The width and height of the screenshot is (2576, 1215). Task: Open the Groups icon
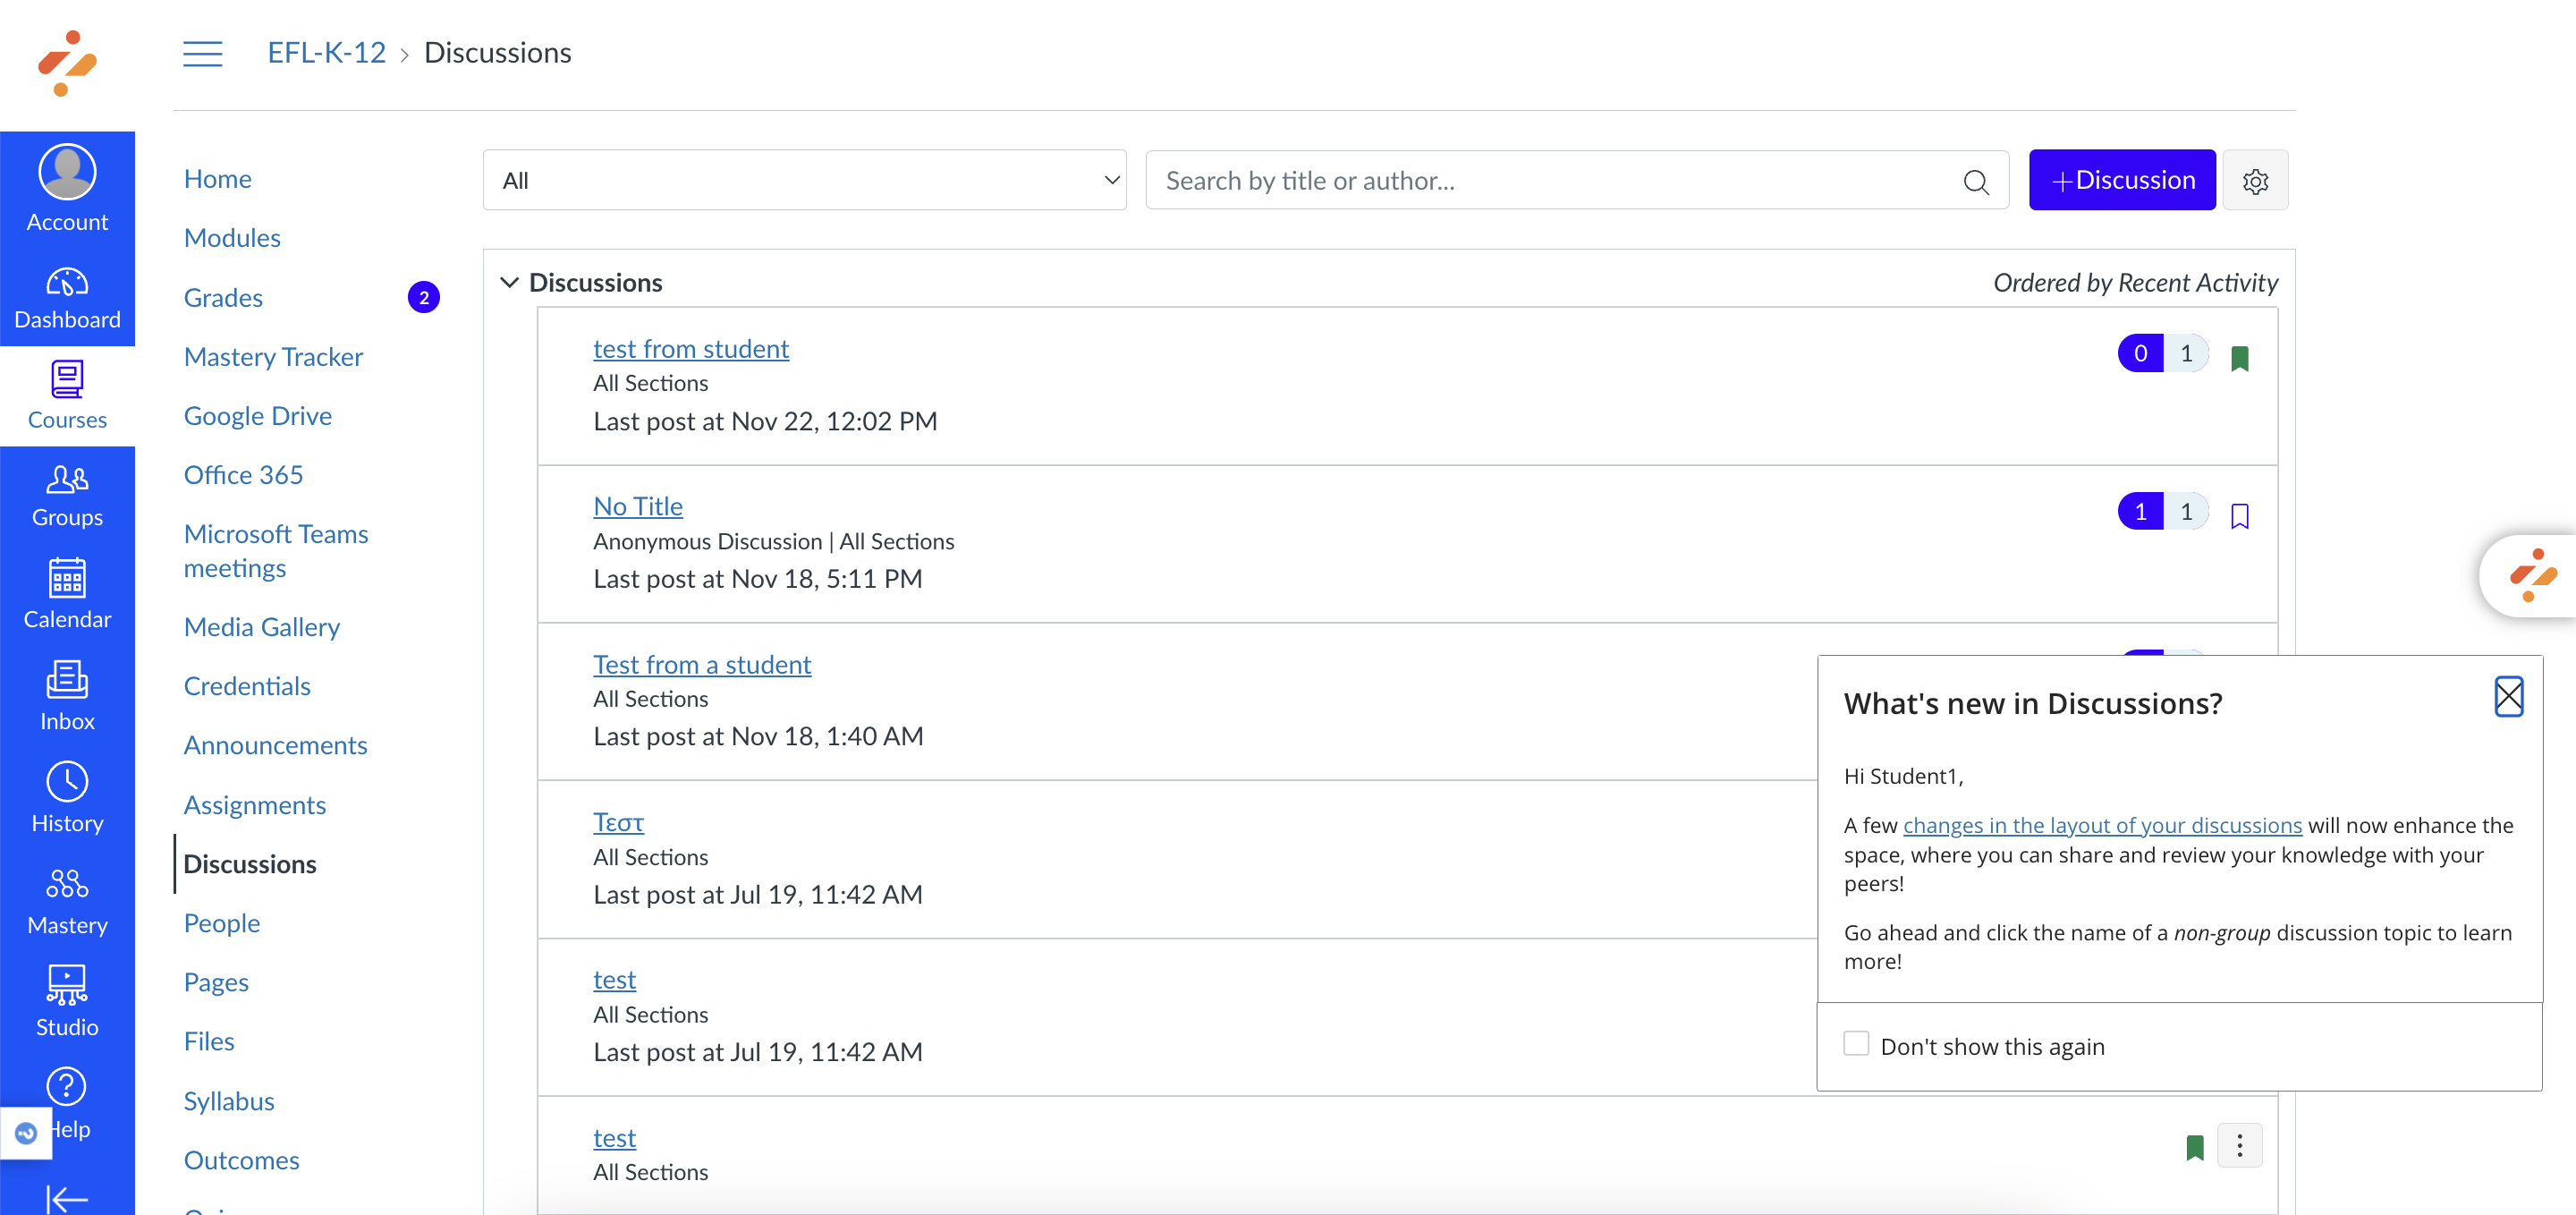(67, 480)
